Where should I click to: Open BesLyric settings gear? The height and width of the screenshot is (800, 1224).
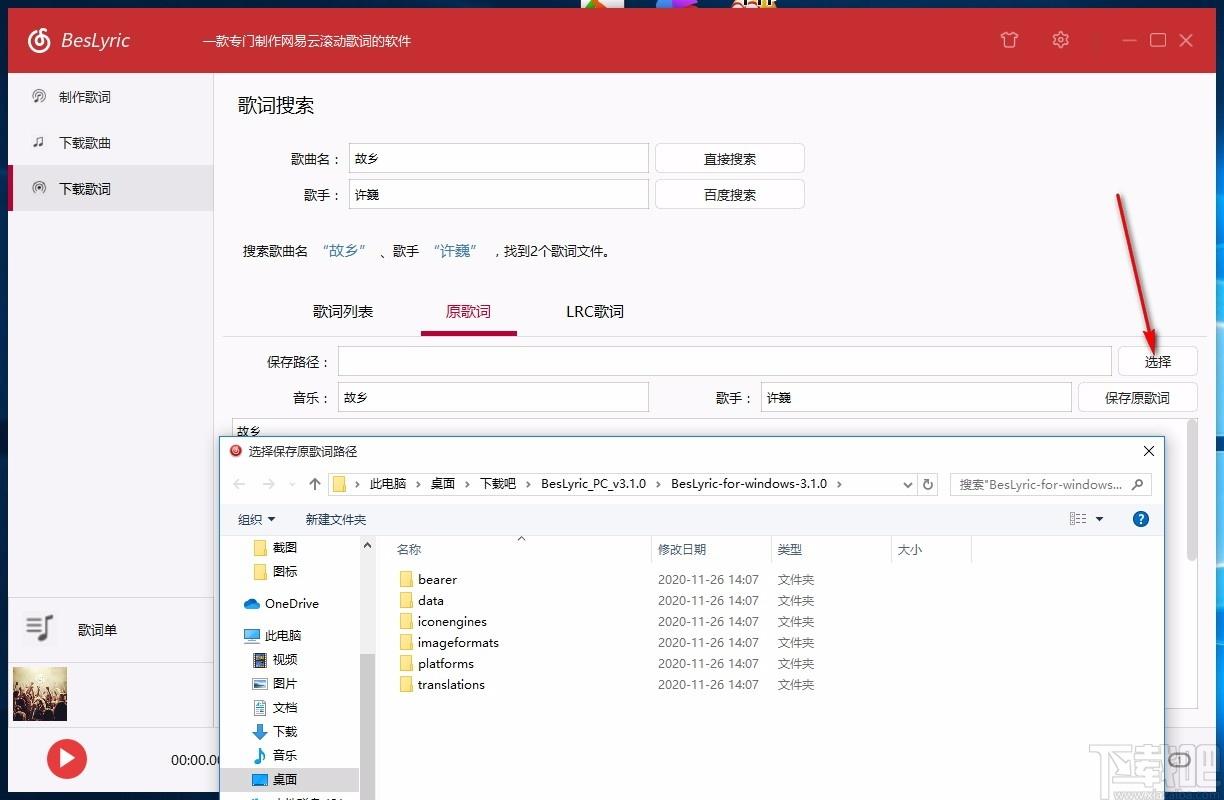(x=1061, y=40)
